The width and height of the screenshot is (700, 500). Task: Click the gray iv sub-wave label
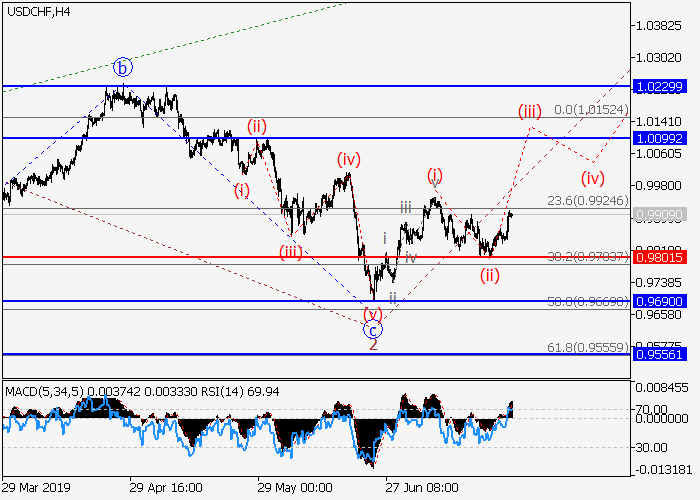tap(411, 257)
